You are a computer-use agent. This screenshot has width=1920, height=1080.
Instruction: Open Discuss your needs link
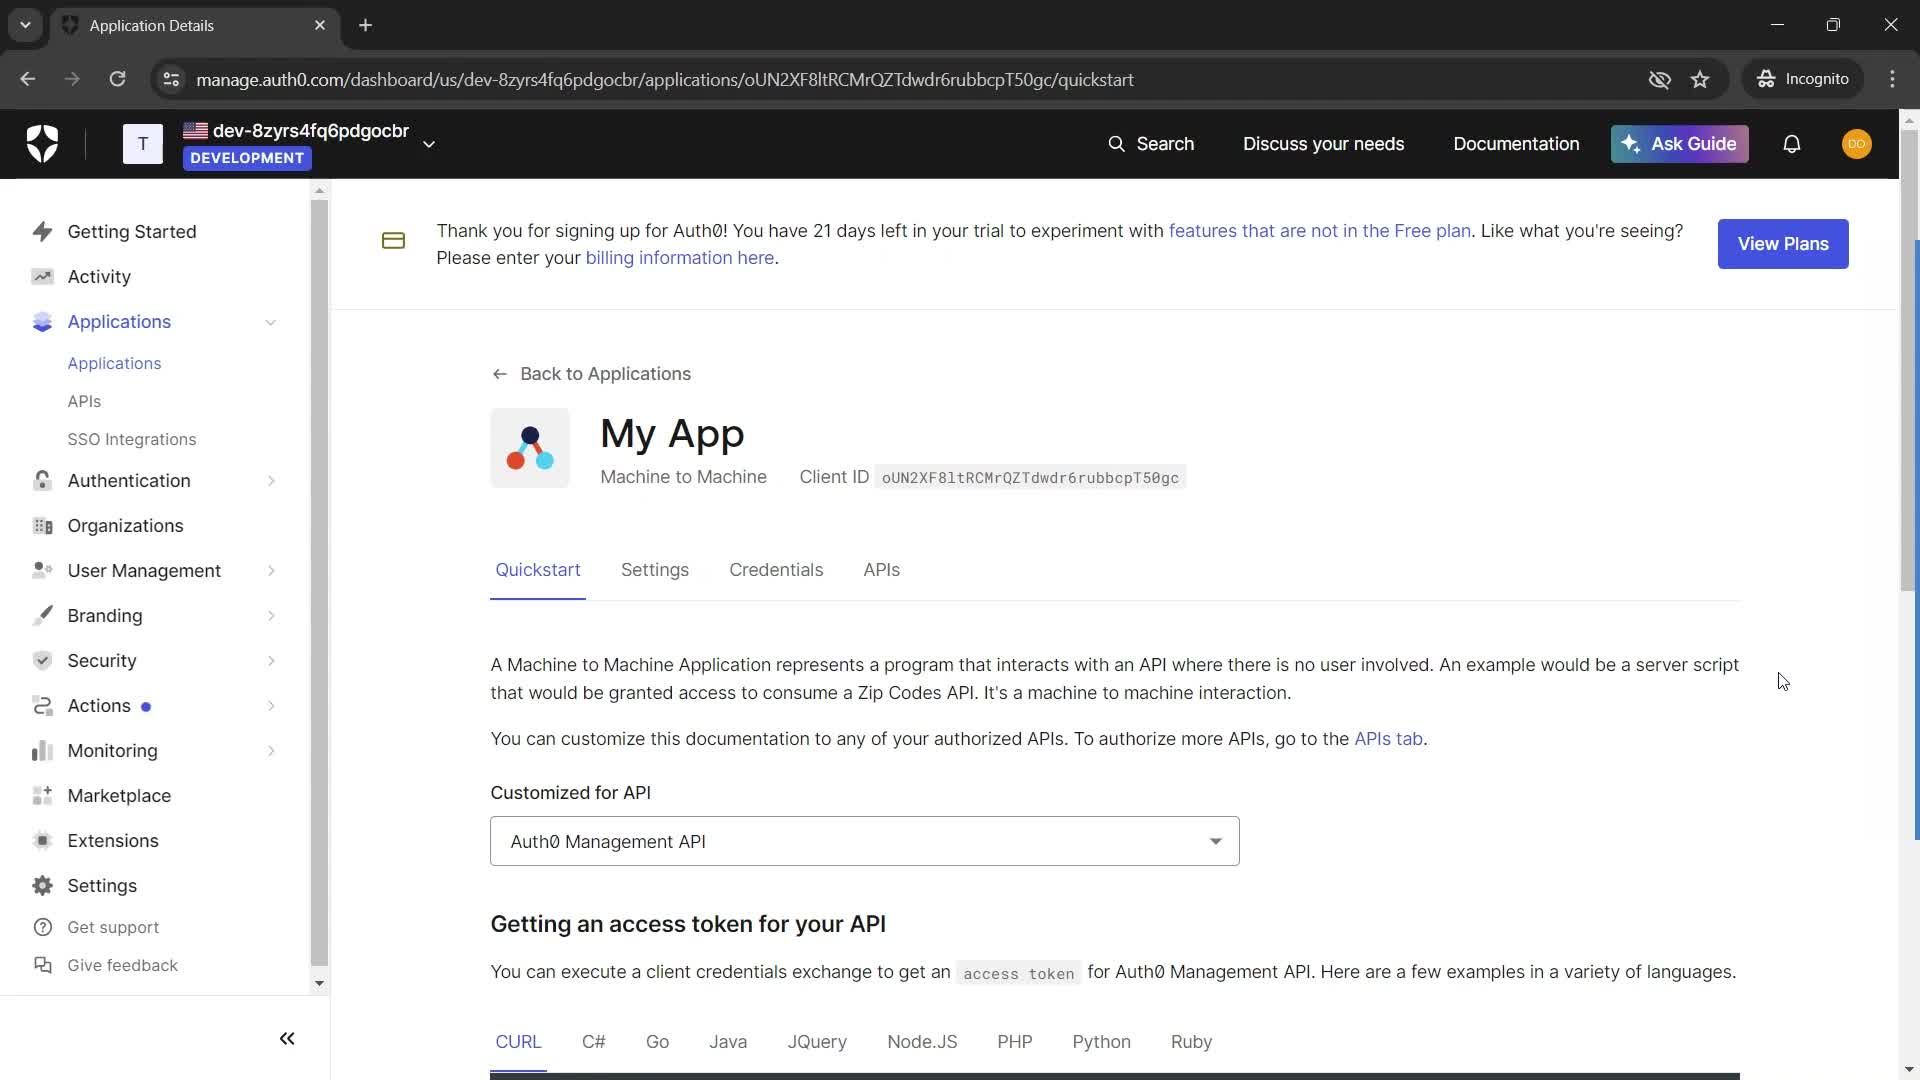(1323, 144)
